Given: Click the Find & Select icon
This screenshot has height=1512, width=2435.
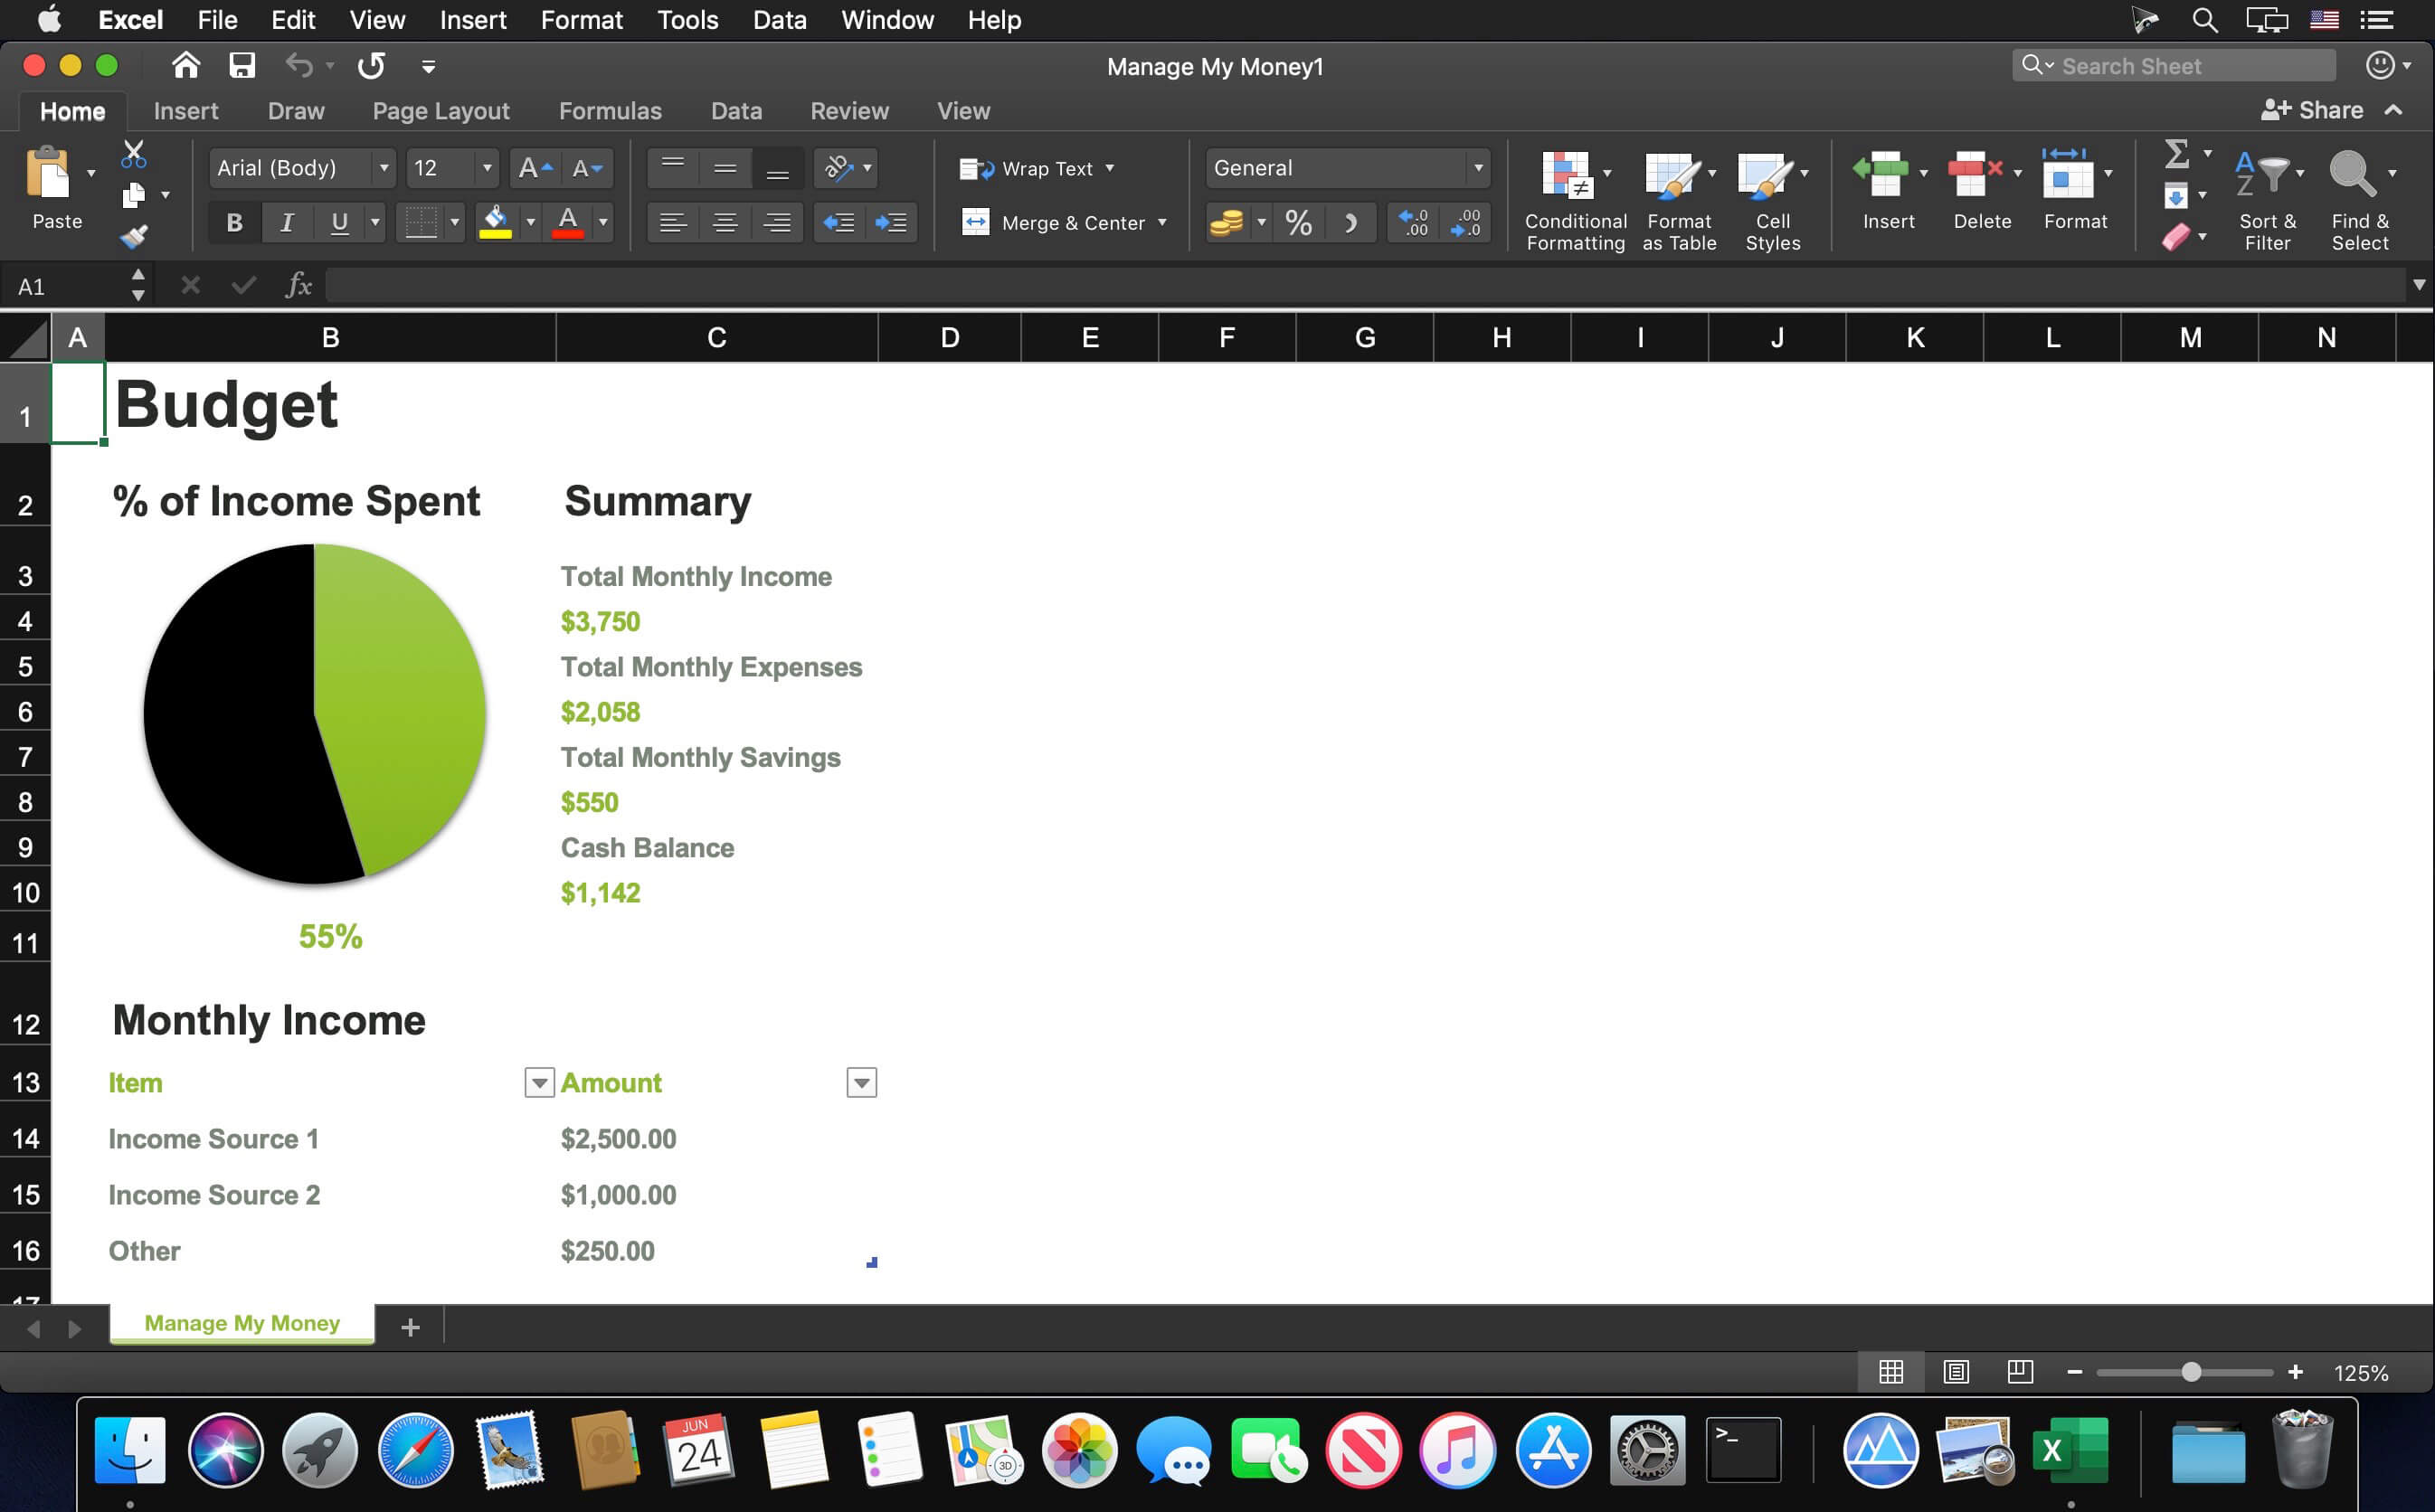Looking at the screenshot, I should click(x=2360, y=194).
